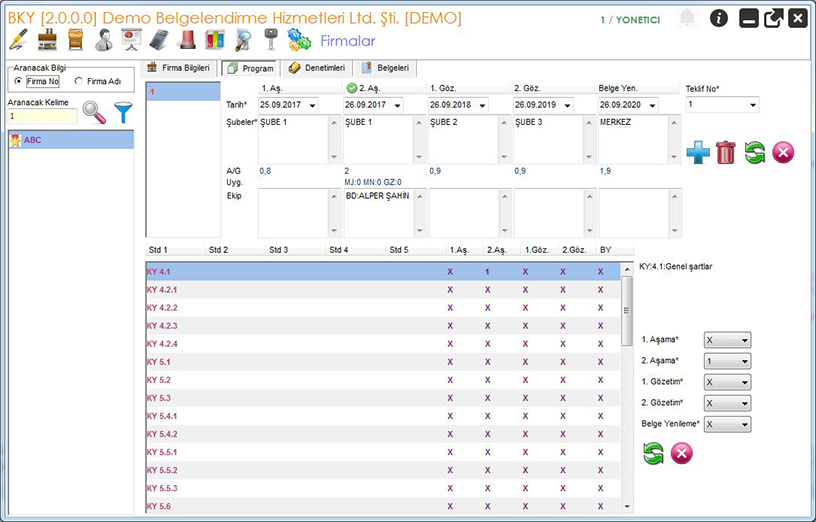Click the table scrollbar up arrow

pyautogui.click(x=627, y=269)
